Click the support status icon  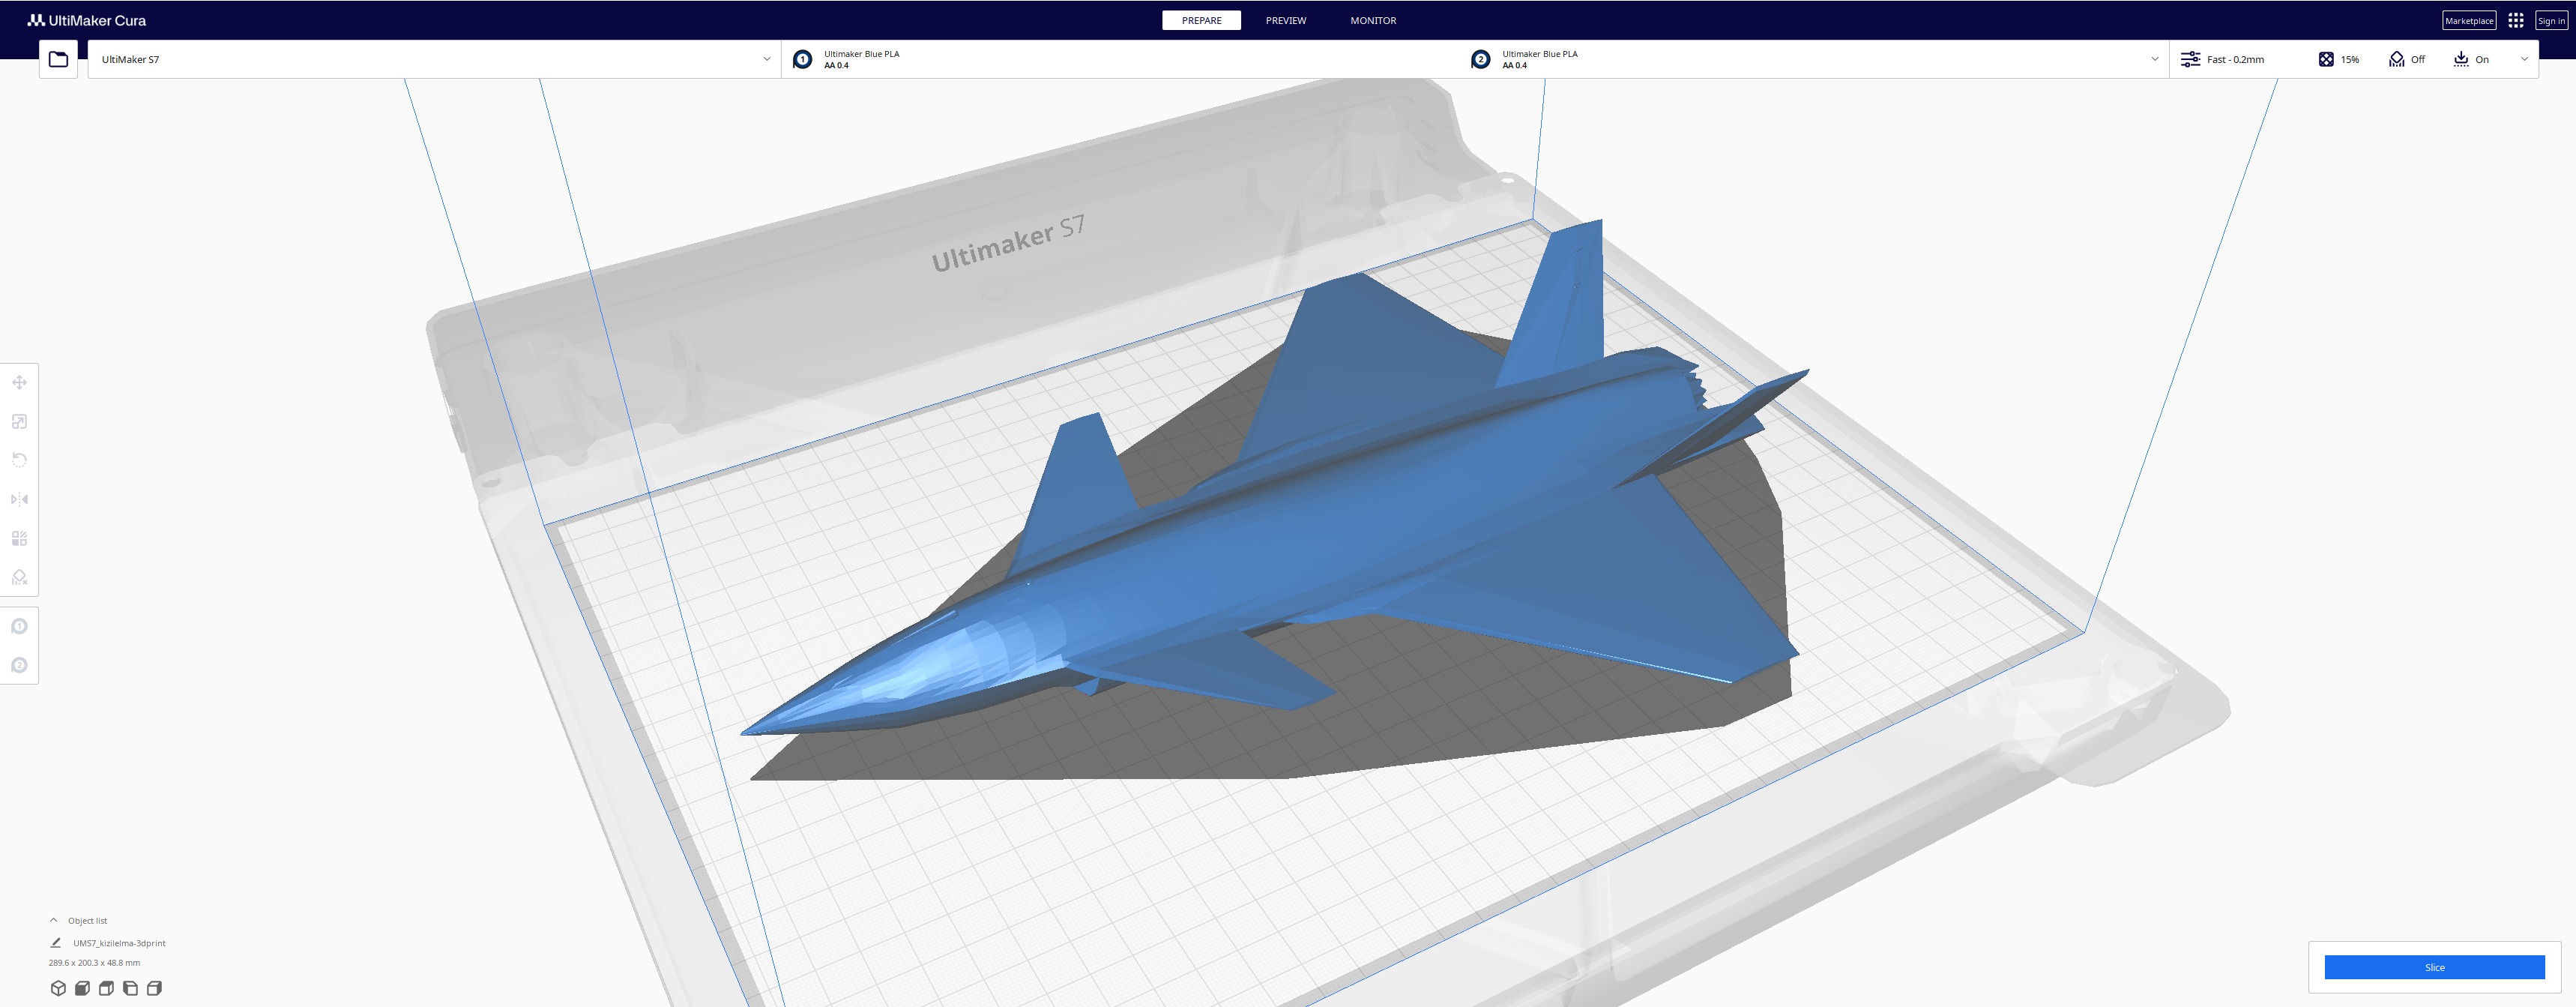(2396, 59)
